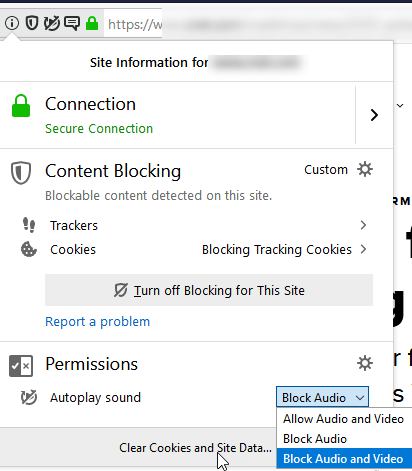Screen dimensions: 412x471
Task: Click the Cookies icon in Content Blocking
Action: tap(29, 249)
